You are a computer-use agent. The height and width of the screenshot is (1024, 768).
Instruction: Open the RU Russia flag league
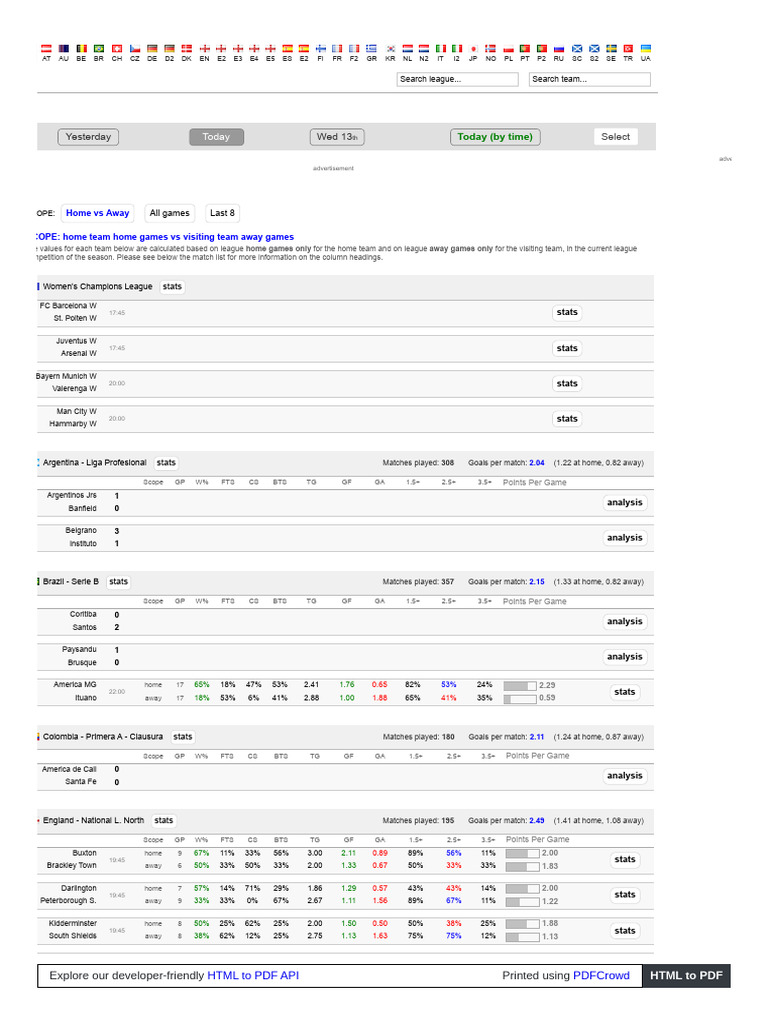coord(559,49)
